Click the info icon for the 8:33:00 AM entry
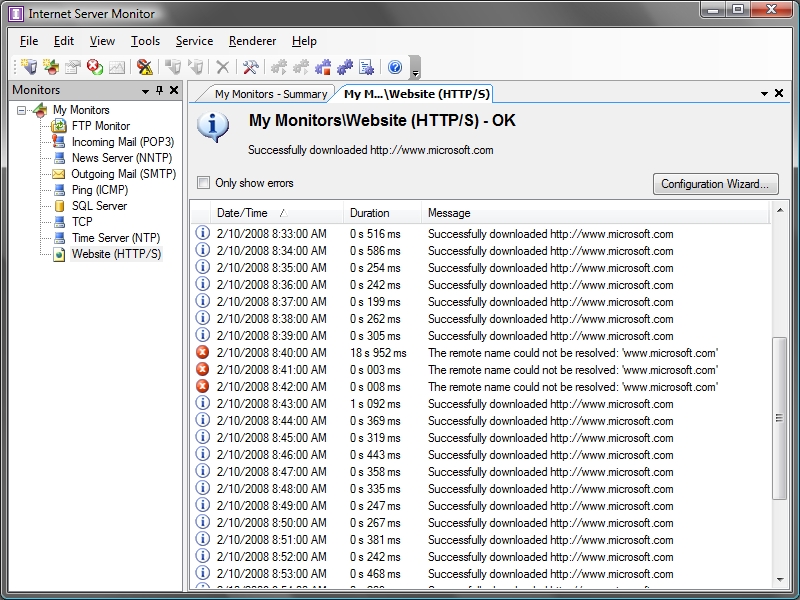The width and height of the screenshot is (800, 600). (x=203, y=233)
